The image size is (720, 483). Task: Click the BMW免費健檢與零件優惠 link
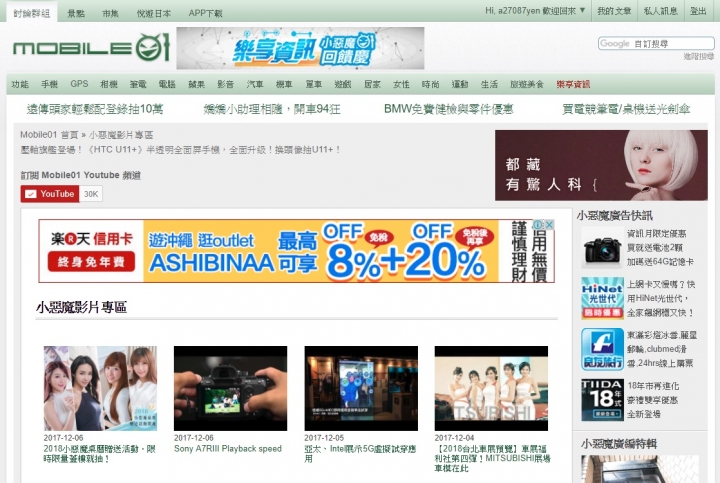pyautogui.click(x=449, y=109)
